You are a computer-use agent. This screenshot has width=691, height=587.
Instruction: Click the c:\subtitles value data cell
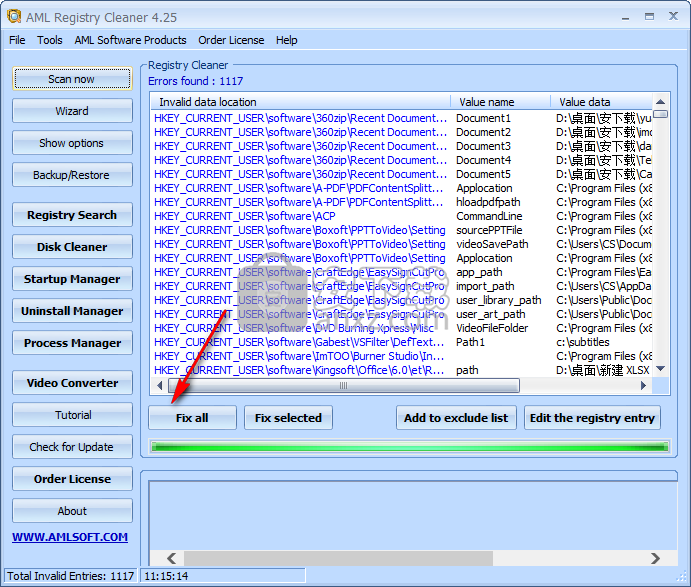(x=583, y=342)
